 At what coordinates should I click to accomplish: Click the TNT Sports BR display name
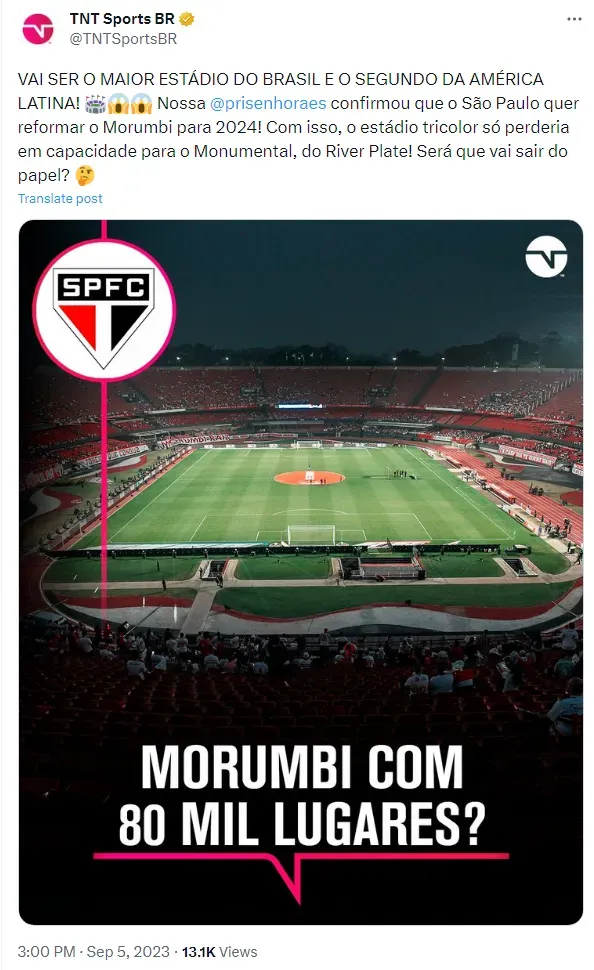point(122,19)
